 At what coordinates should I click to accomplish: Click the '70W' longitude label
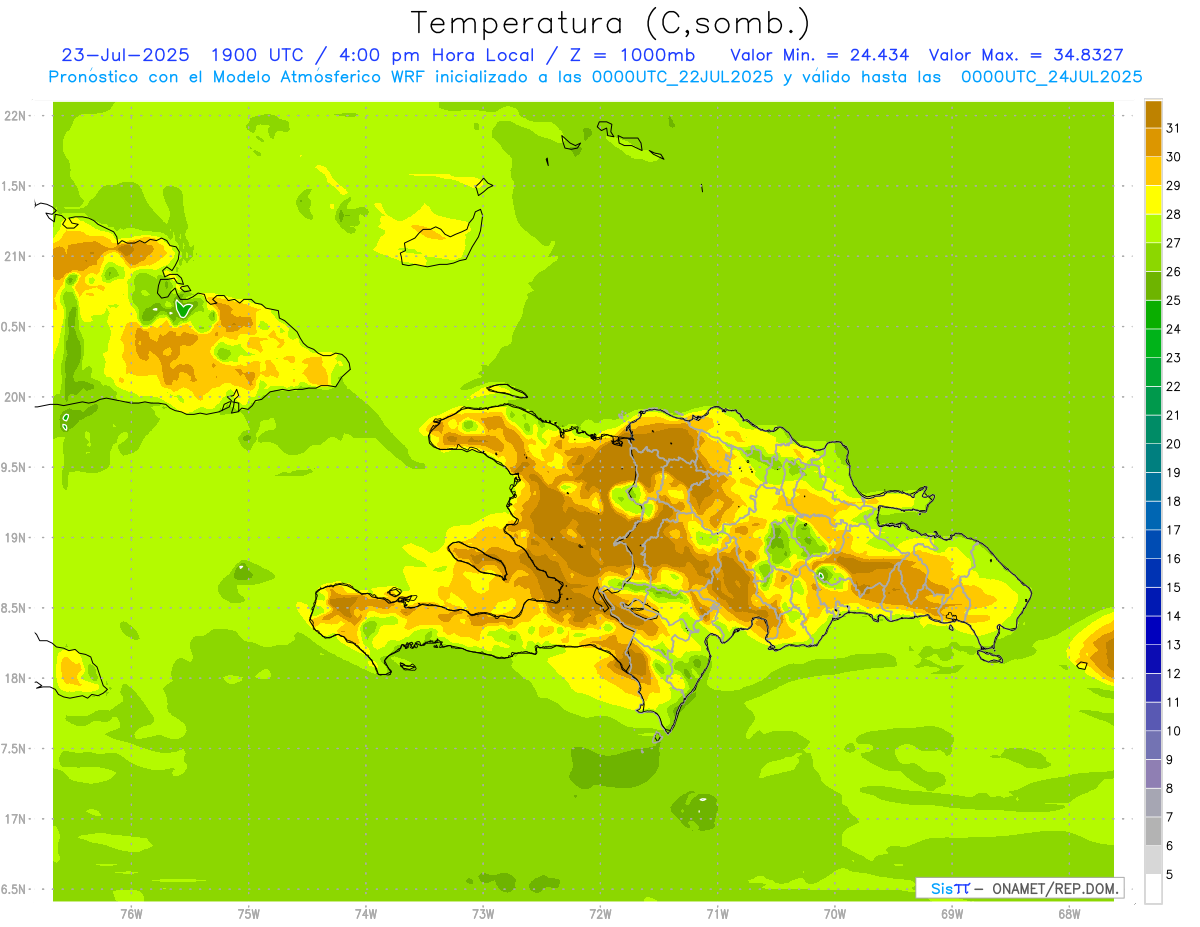click(x=835, y=914)
